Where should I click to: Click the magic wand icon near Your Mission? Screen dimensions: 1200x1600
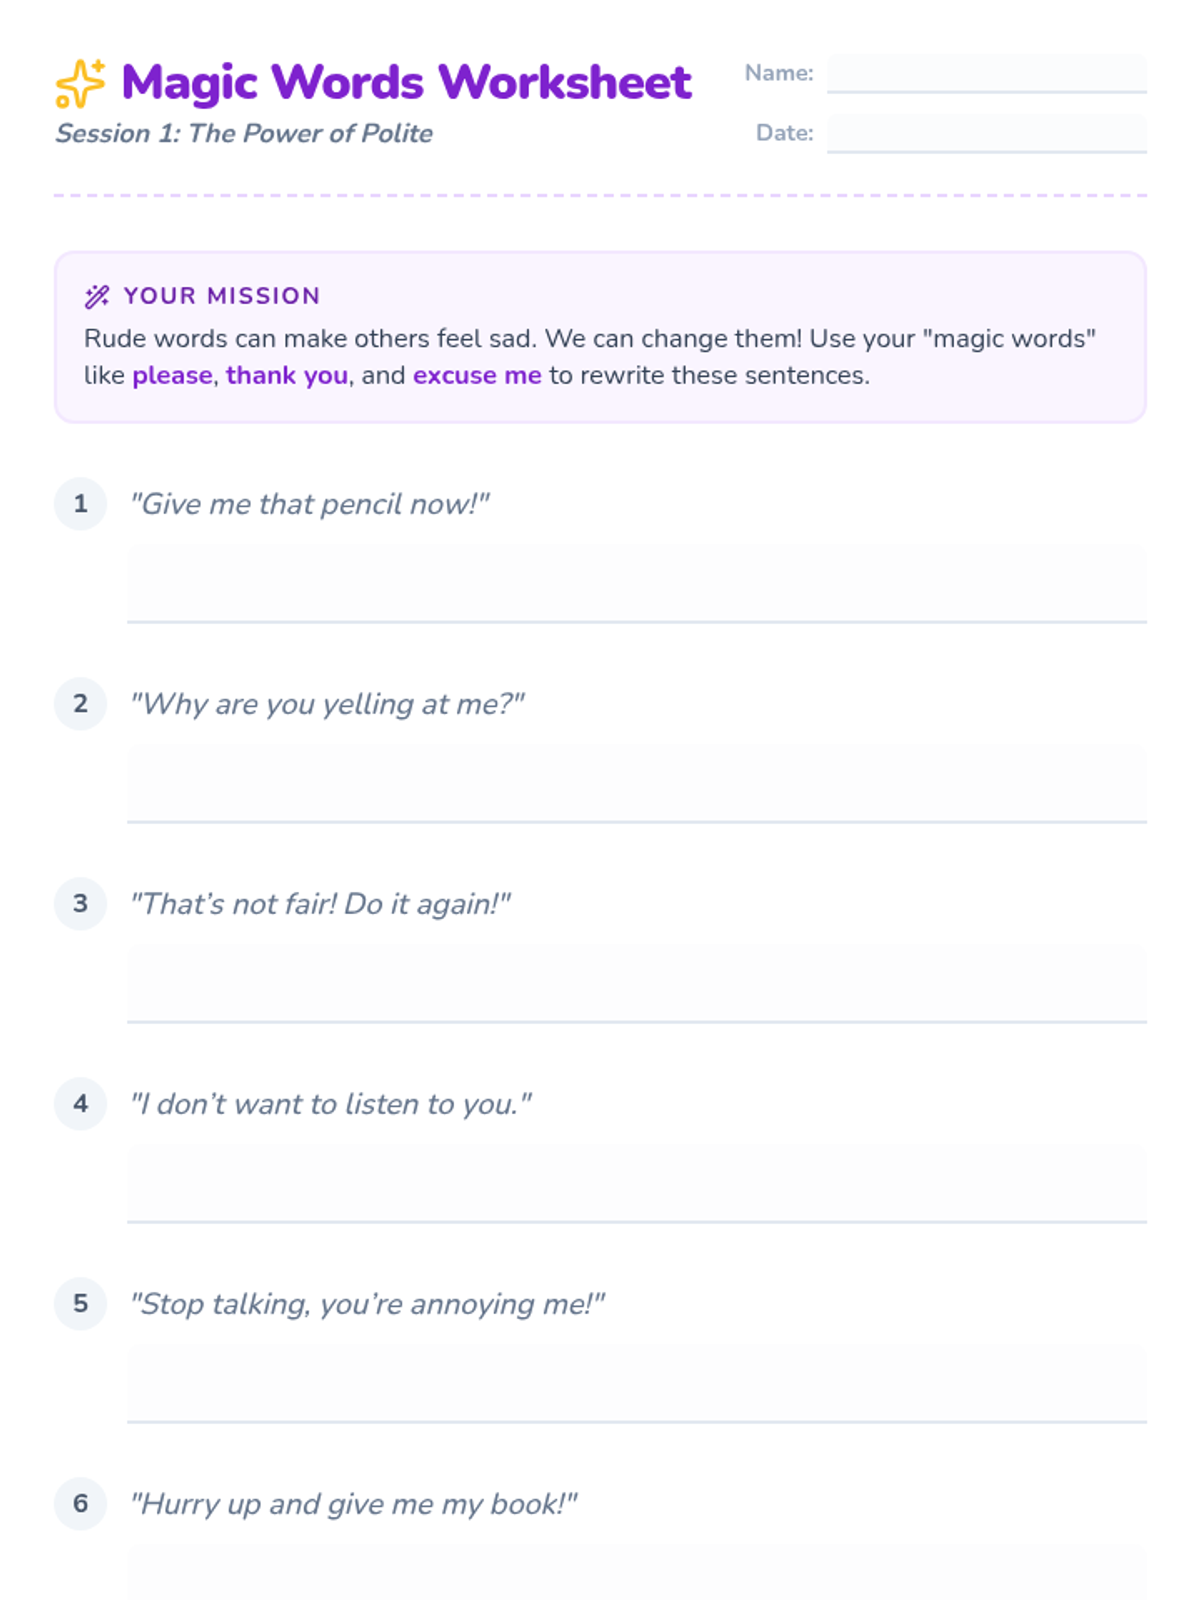point(97,296)
